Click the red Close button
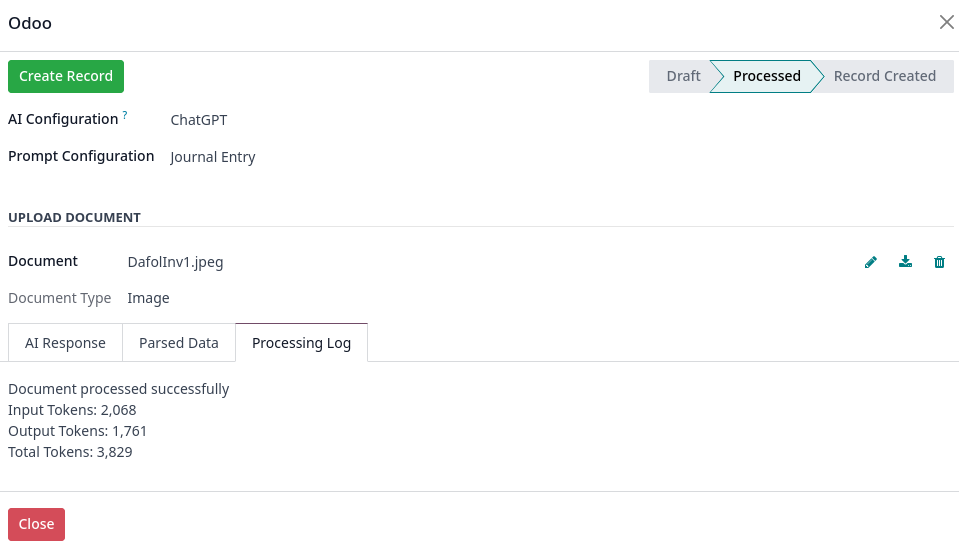959x554 pixels. coord(36,524)
